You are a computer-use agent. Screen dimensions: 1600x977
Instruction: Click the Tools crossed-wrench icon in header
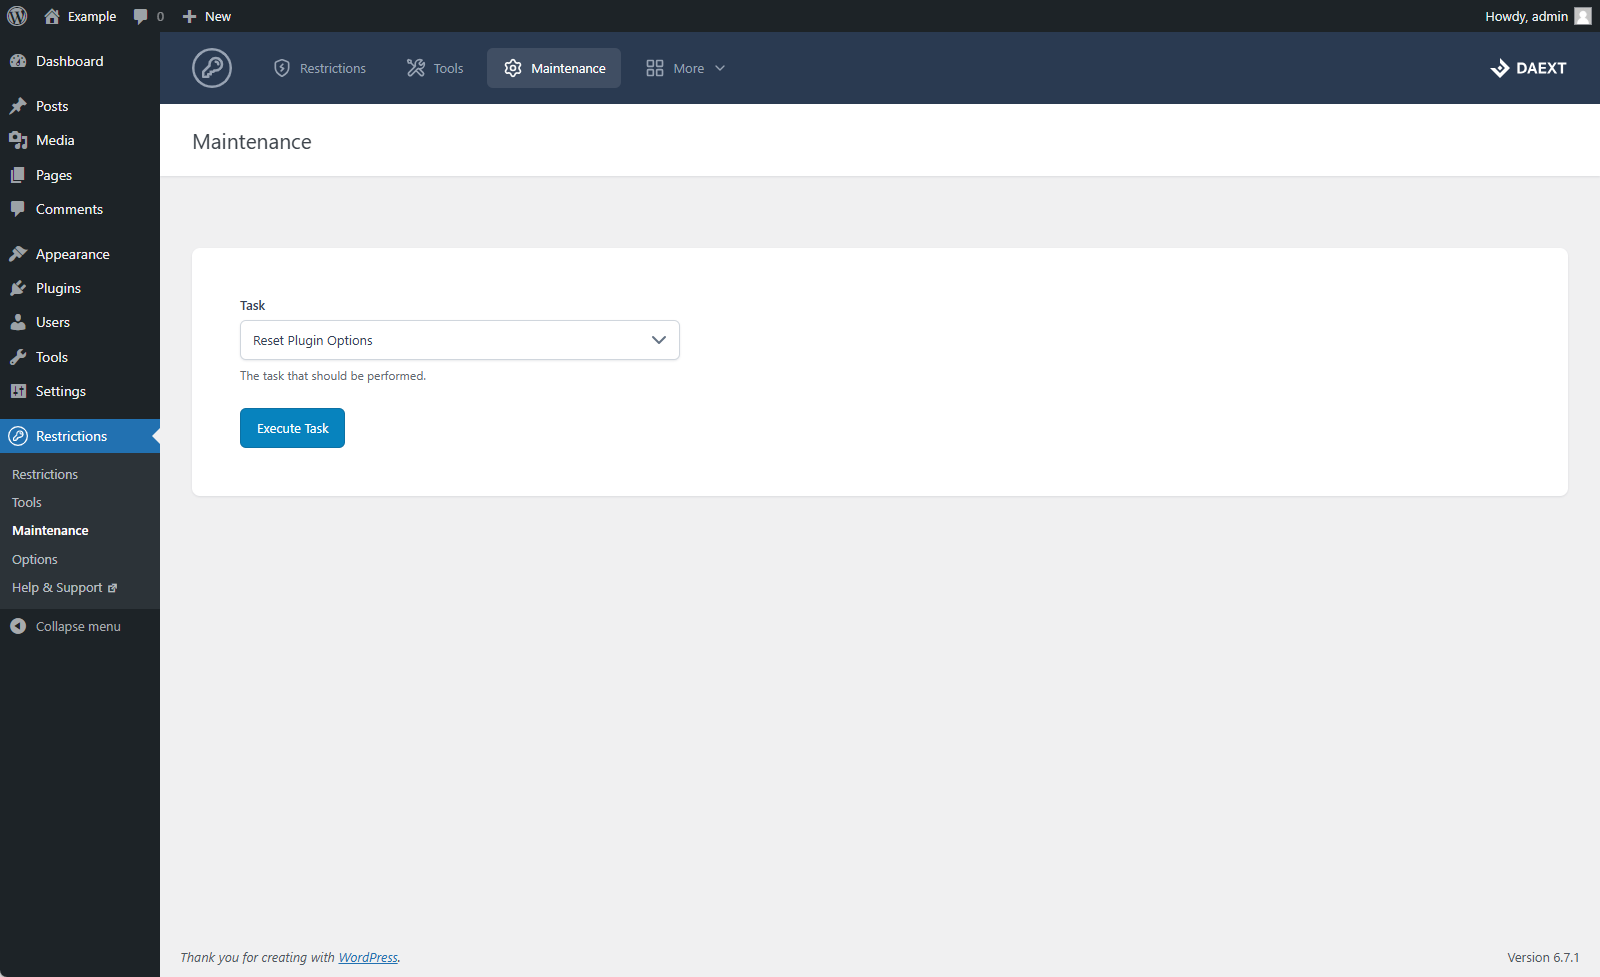coord(416,68)
